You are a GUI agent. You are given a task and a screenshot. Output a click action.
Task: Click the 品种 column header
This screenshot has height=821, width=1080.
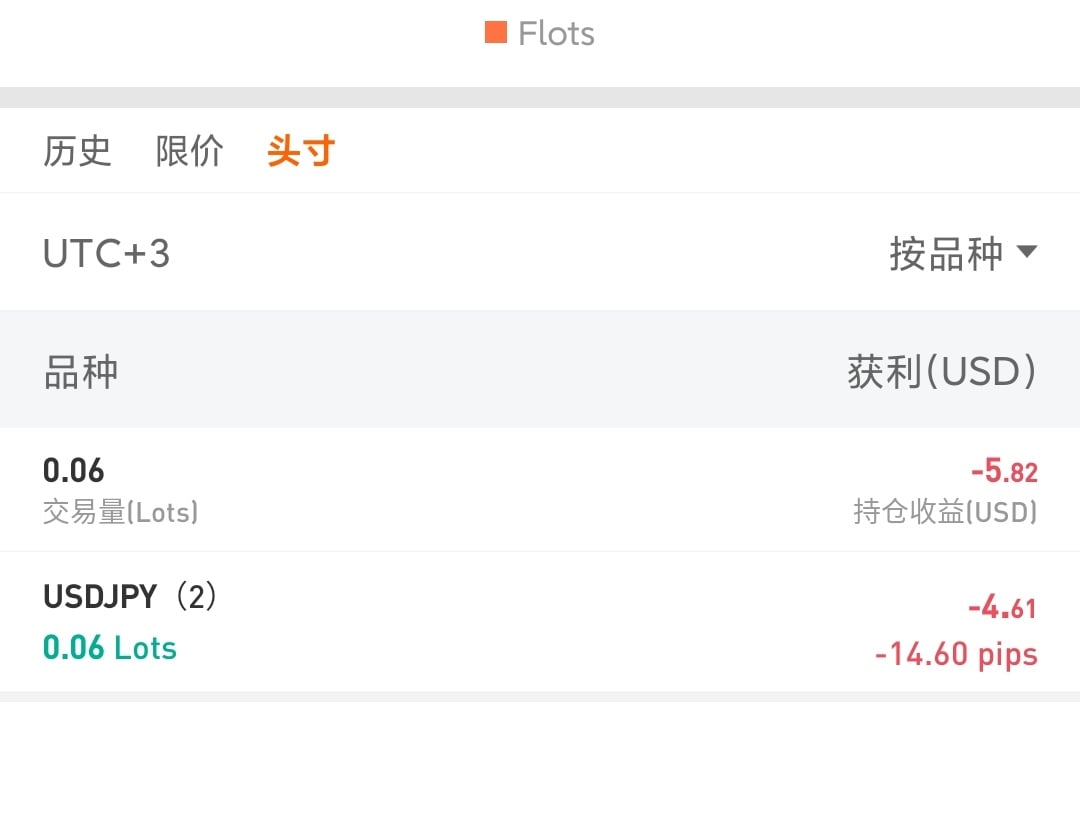pos(81,371)
